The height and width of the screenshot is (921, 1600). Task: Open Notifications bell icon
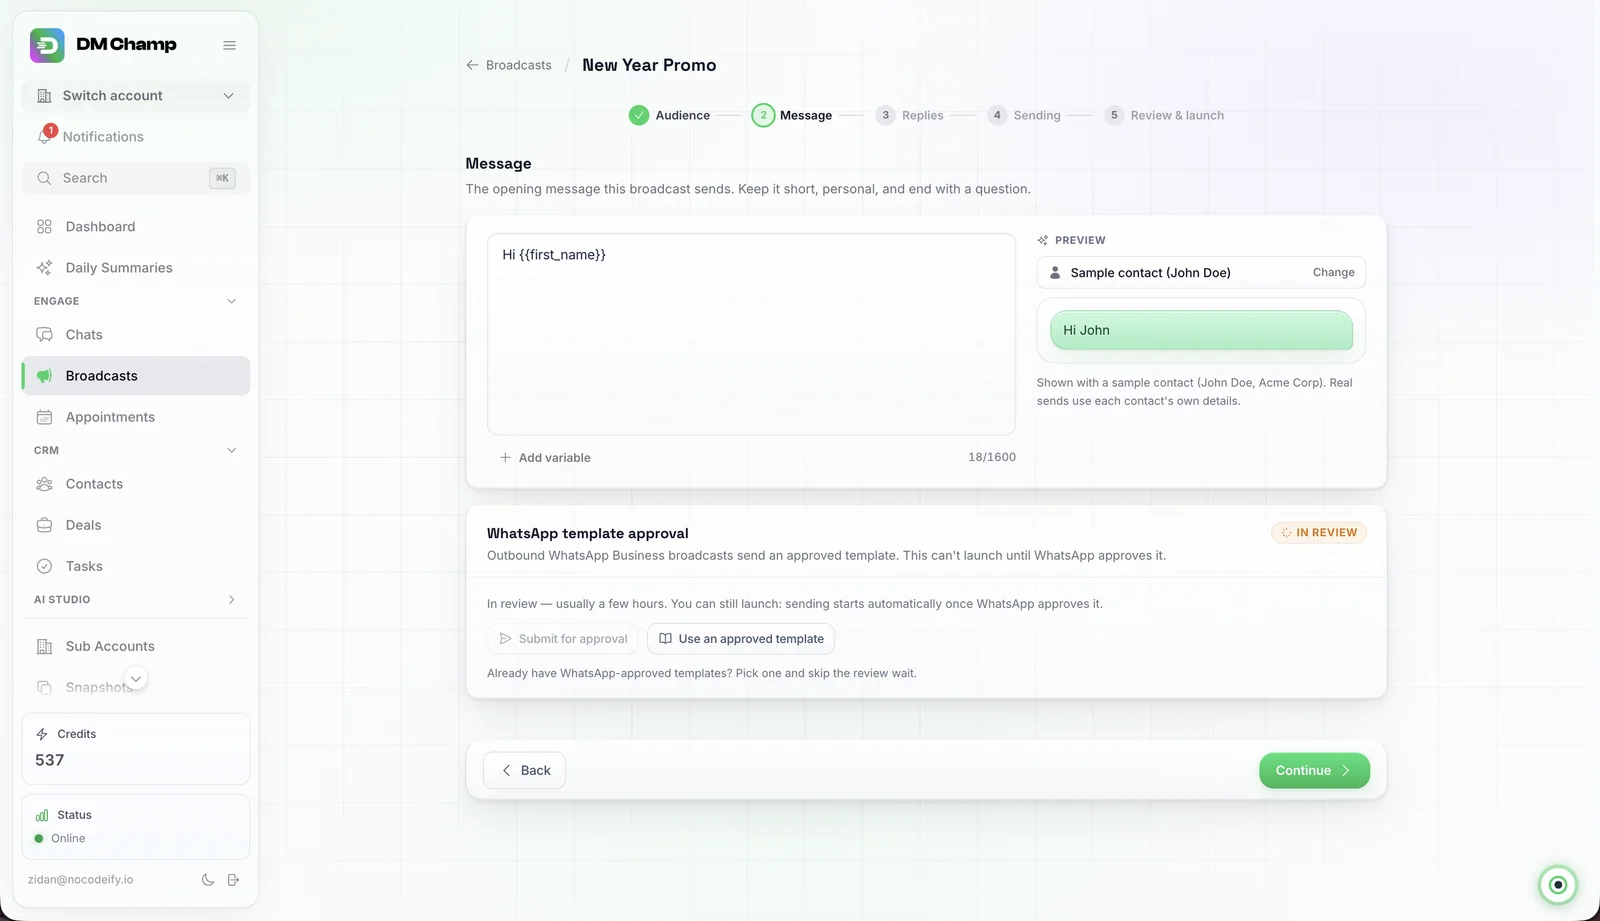pyautogui.click(x=45, y=136)
